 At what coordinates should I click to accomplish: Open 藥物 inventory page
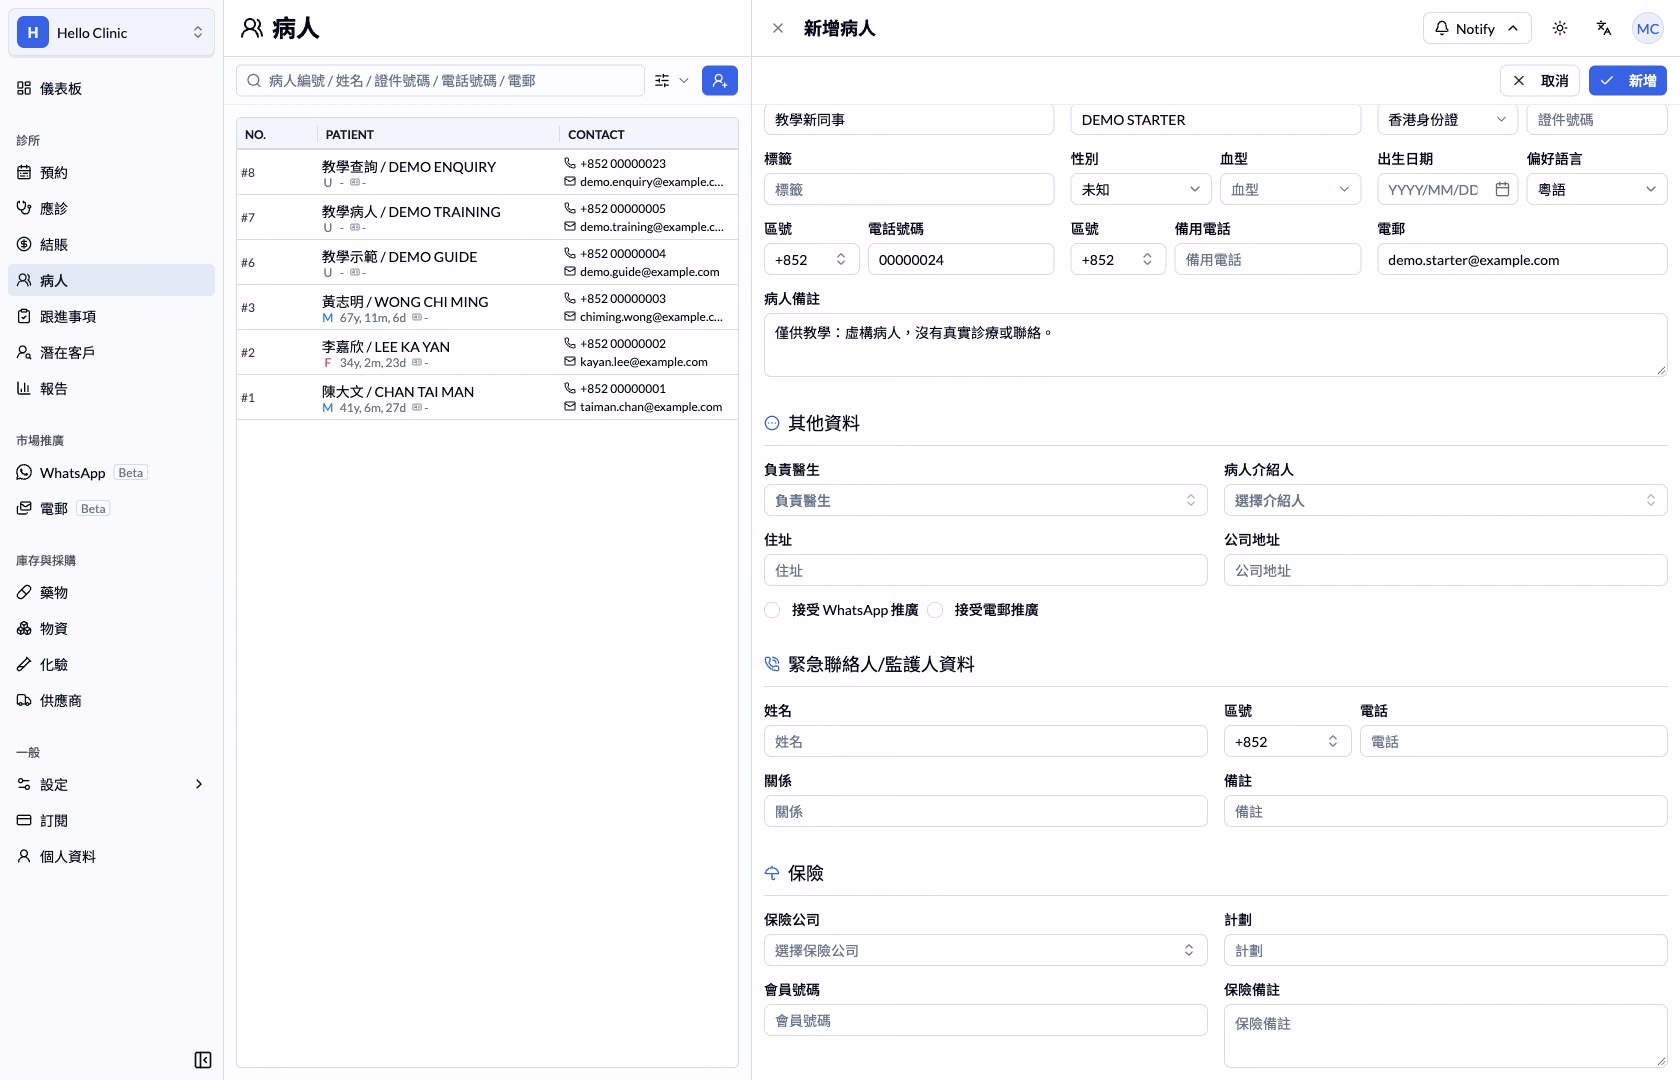click(x=111, y=592)
